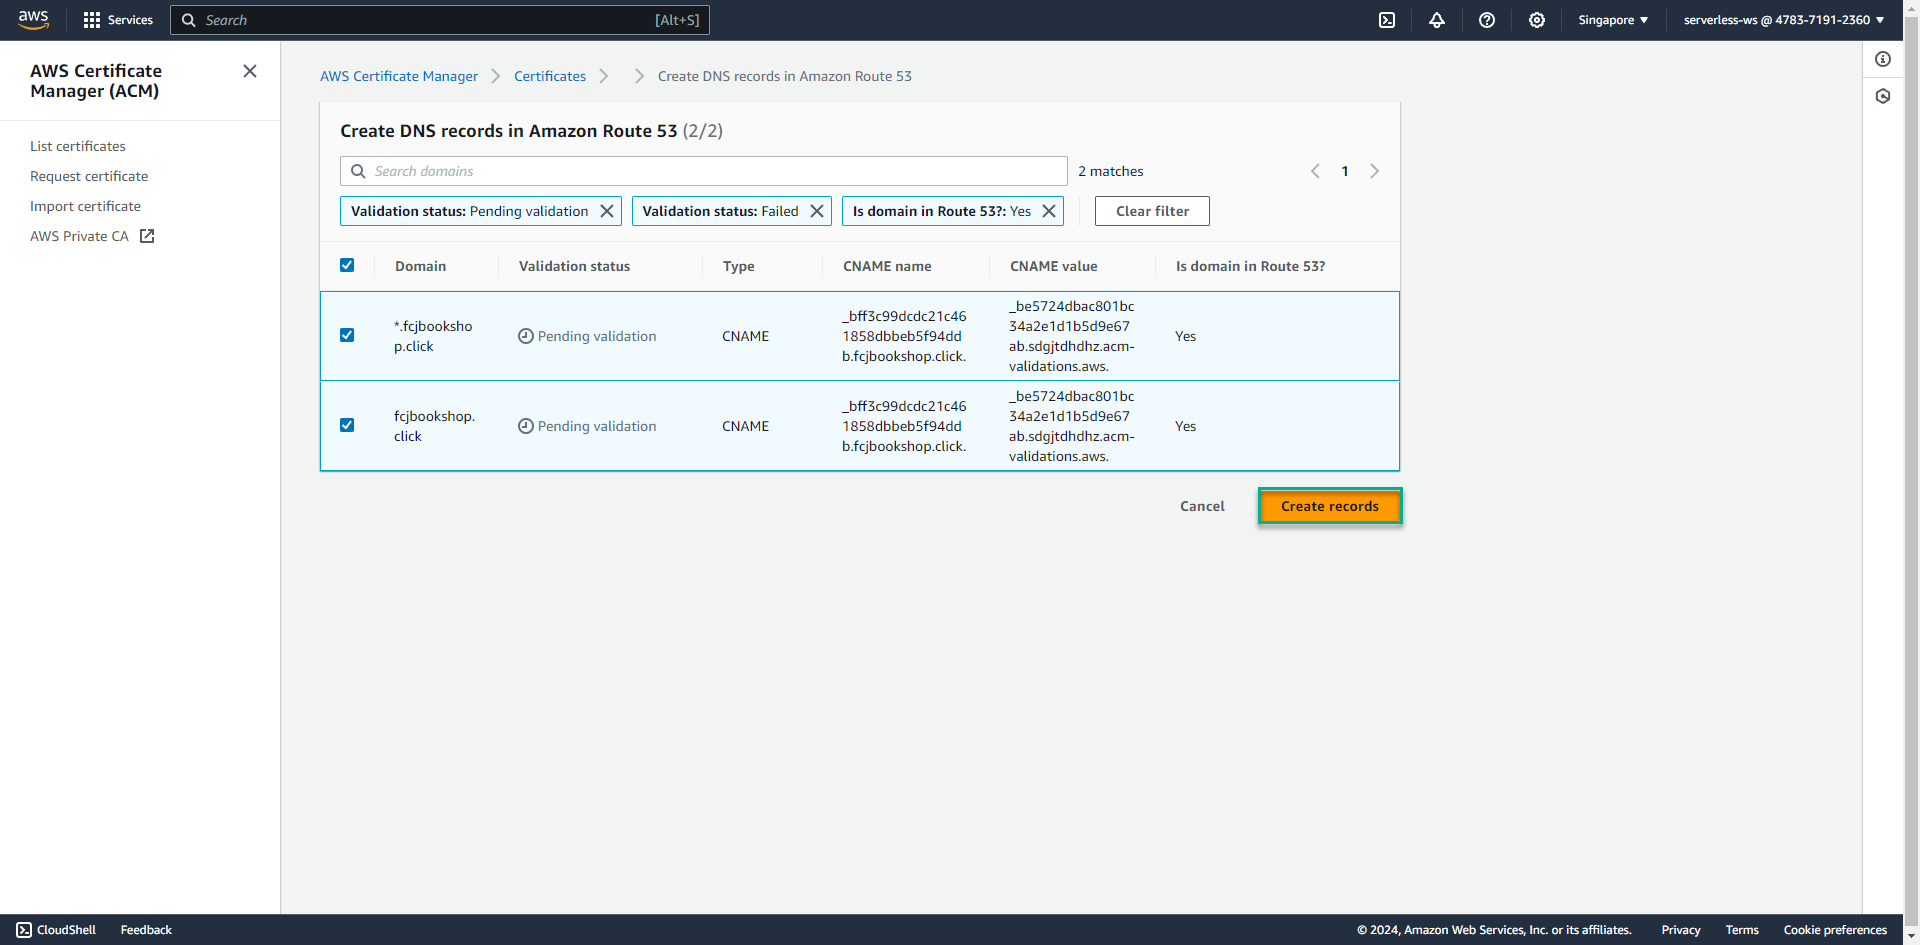
Task: Open the notifications bell
Action: (1437, 20)
